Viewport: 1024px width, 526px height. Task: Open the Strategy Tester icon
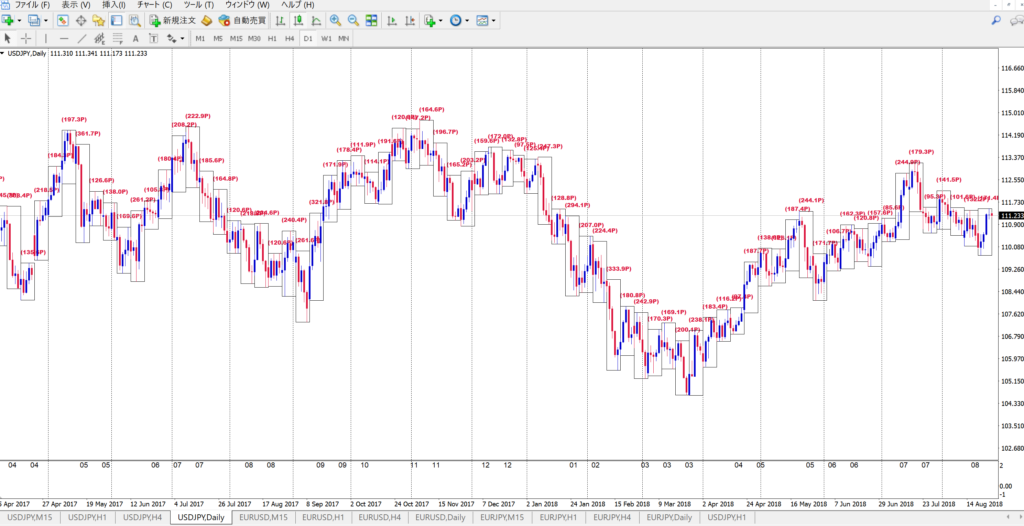point(135,20)
